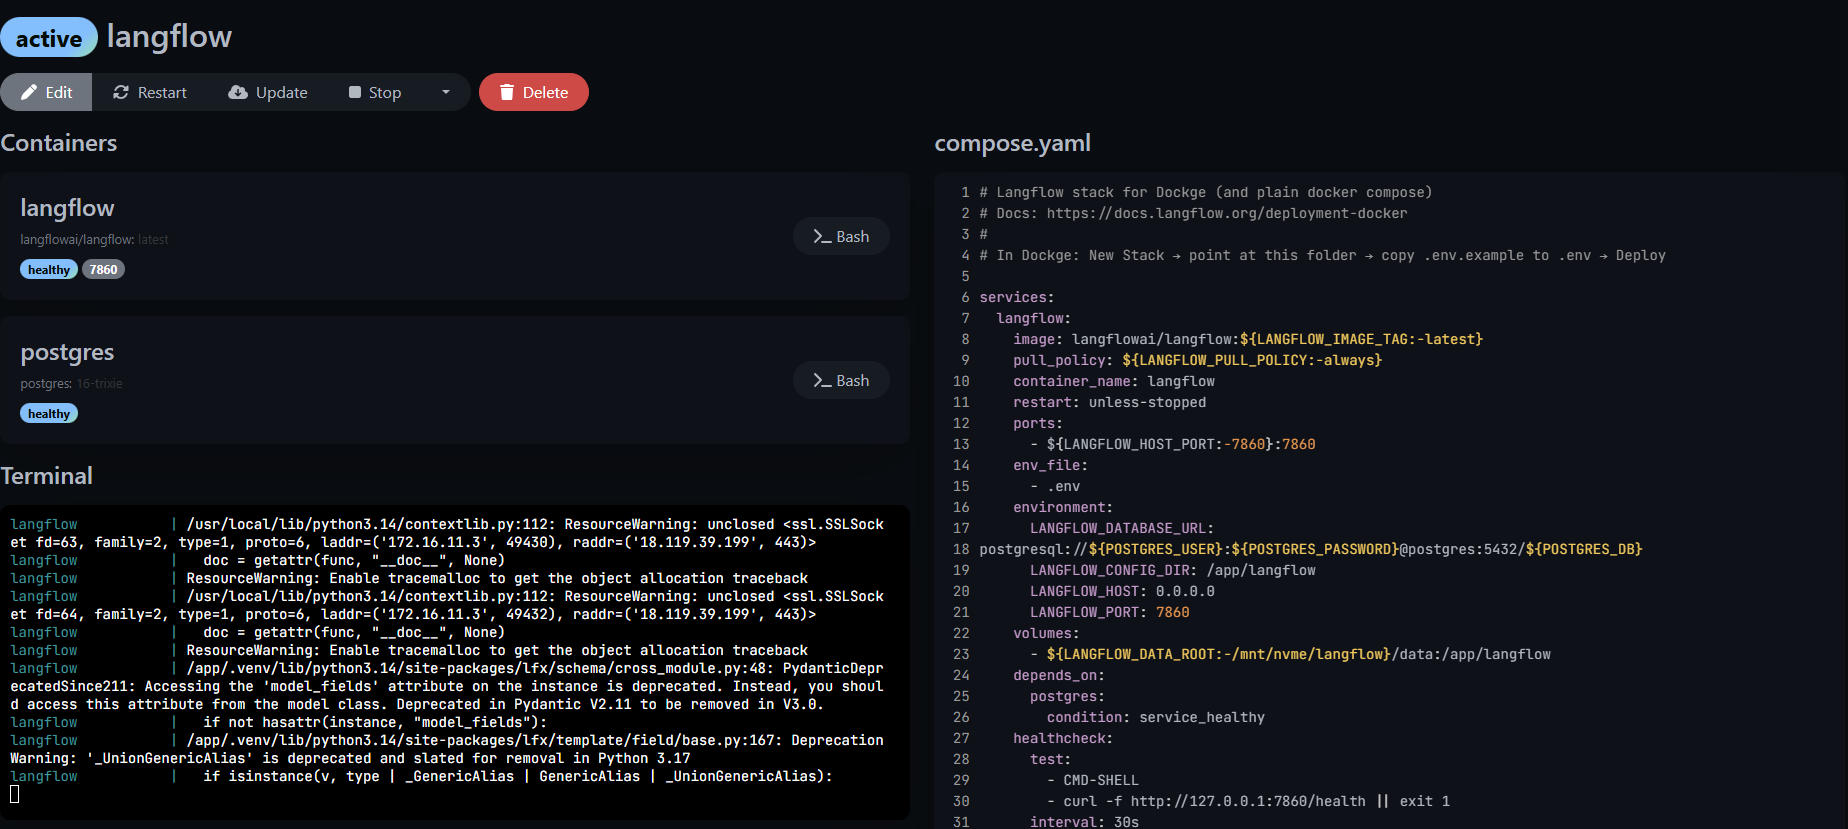1848x829 pixels.
Task: Click the postgres 16-trixie image label
Action: click(x=71, y=383)
